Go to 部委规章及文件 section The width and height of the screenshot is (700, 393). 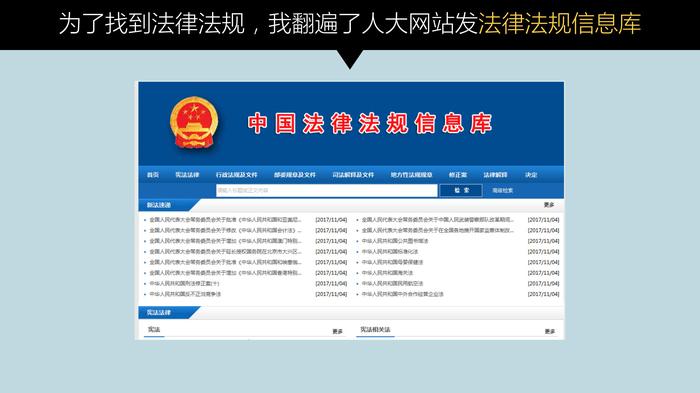[295, 175]
